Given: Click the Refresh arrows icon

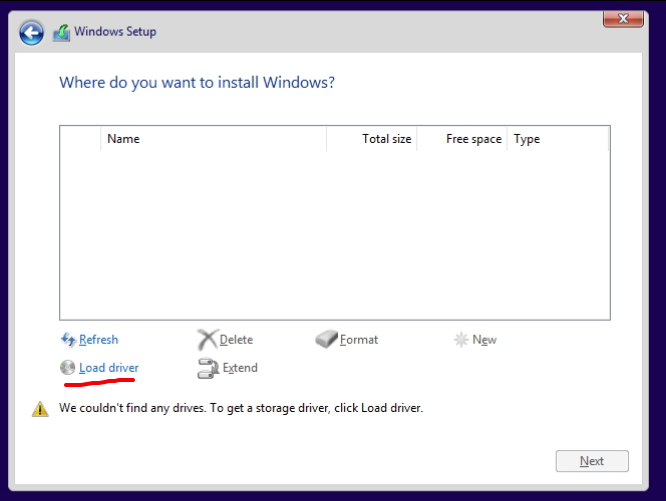Looking at the screenshot, I should (68, 340).
